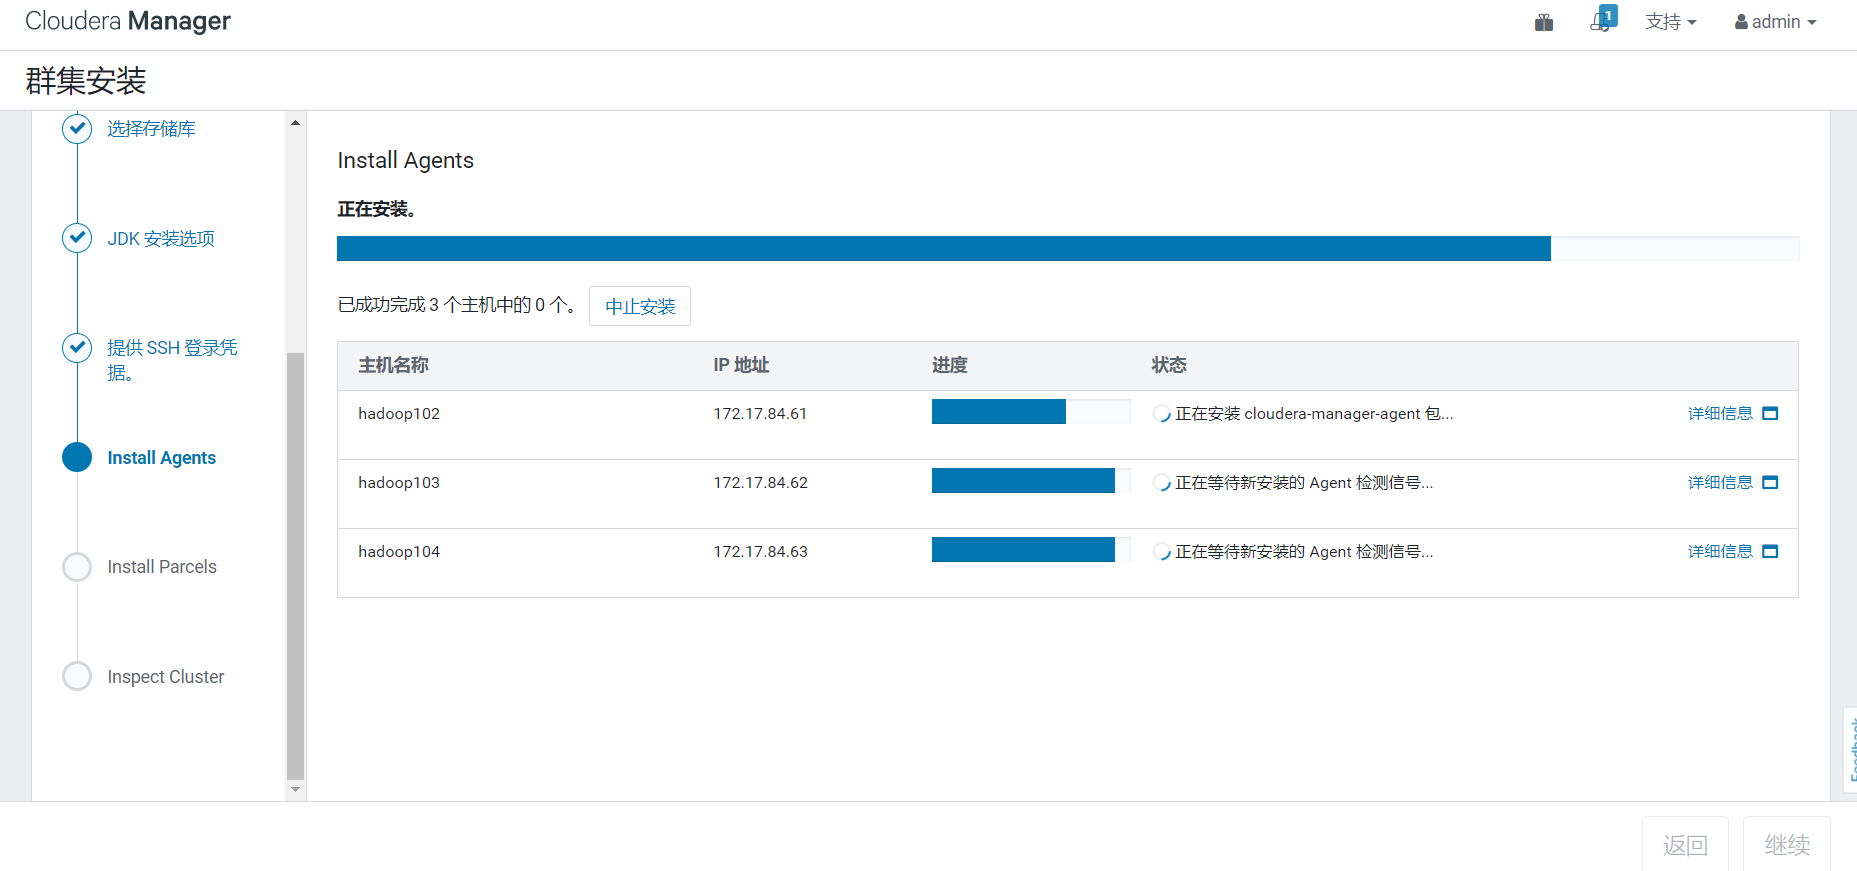
Task: Click the 进度 column header
Action: tap(950, 366)
